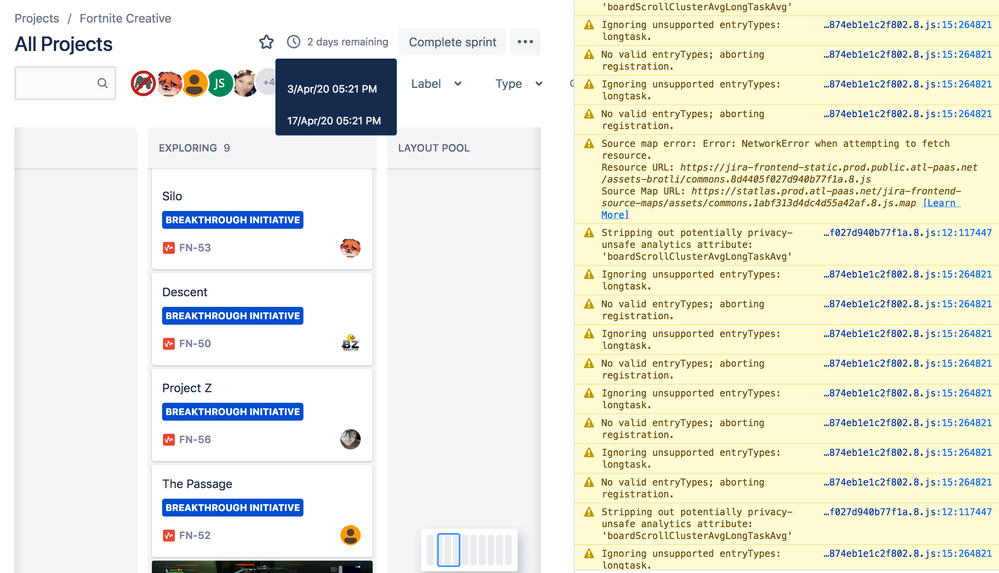Click Breakthrough Initiative label on Silo card

233,220
